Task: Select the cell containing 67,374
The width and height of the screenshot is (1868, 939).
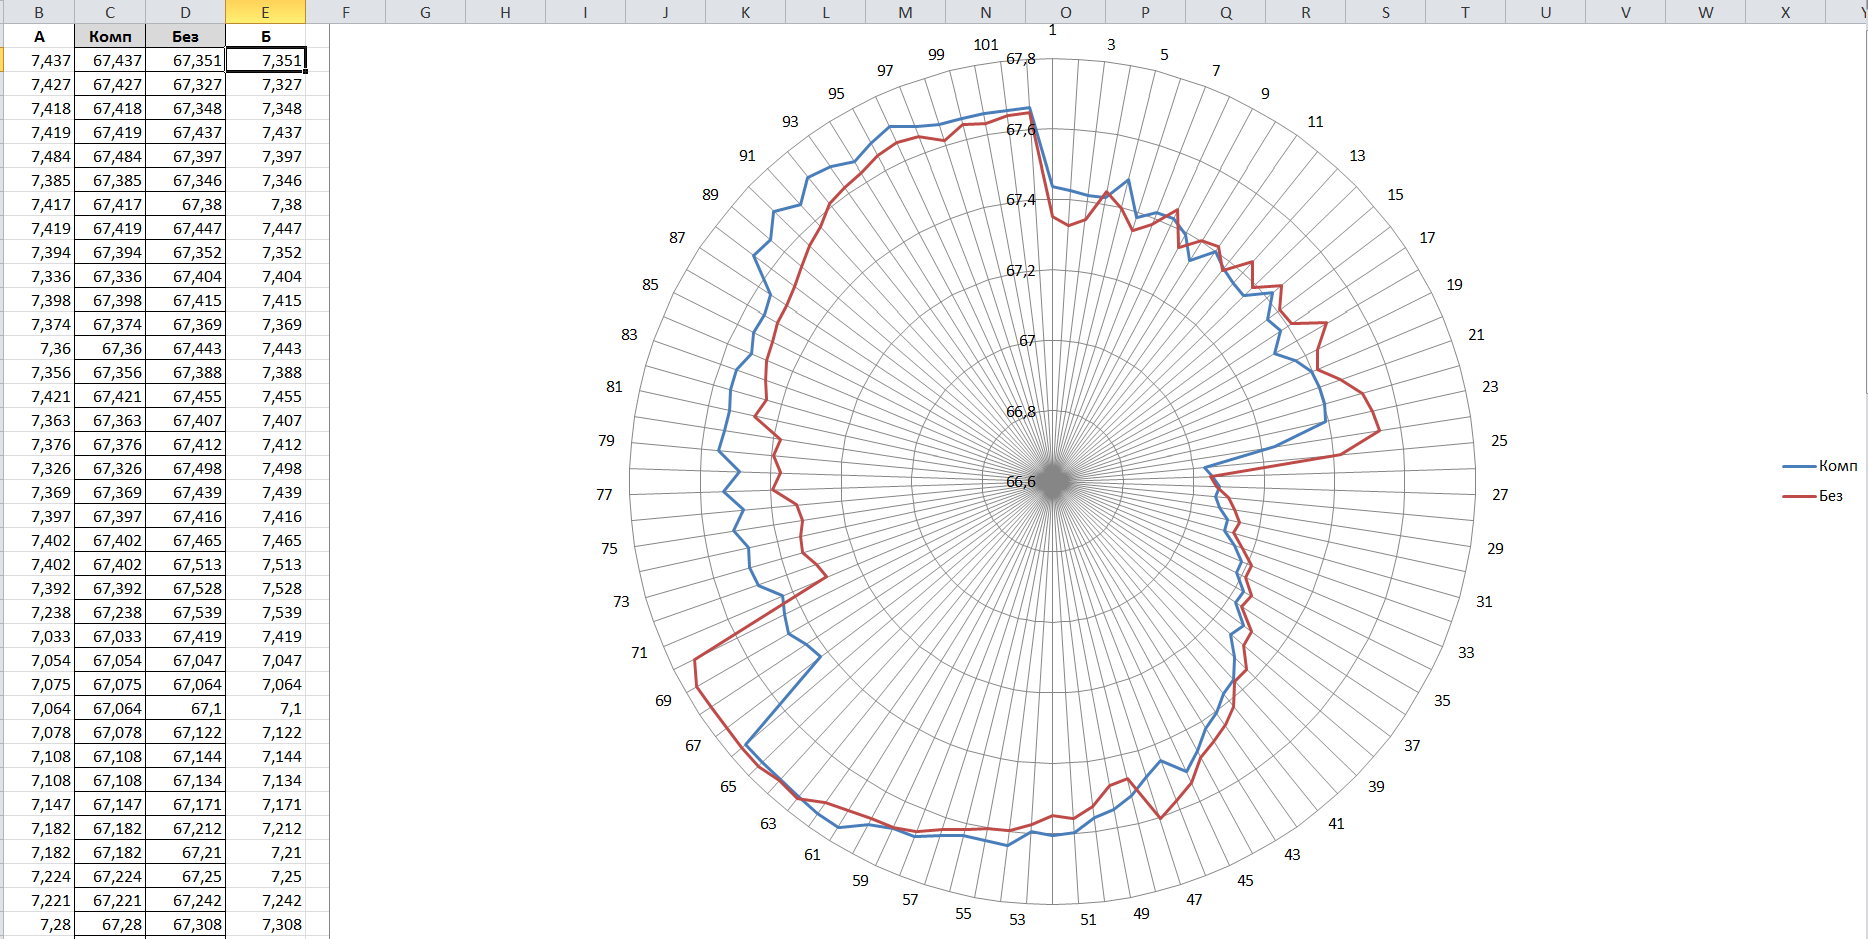Action: (110, 324)
